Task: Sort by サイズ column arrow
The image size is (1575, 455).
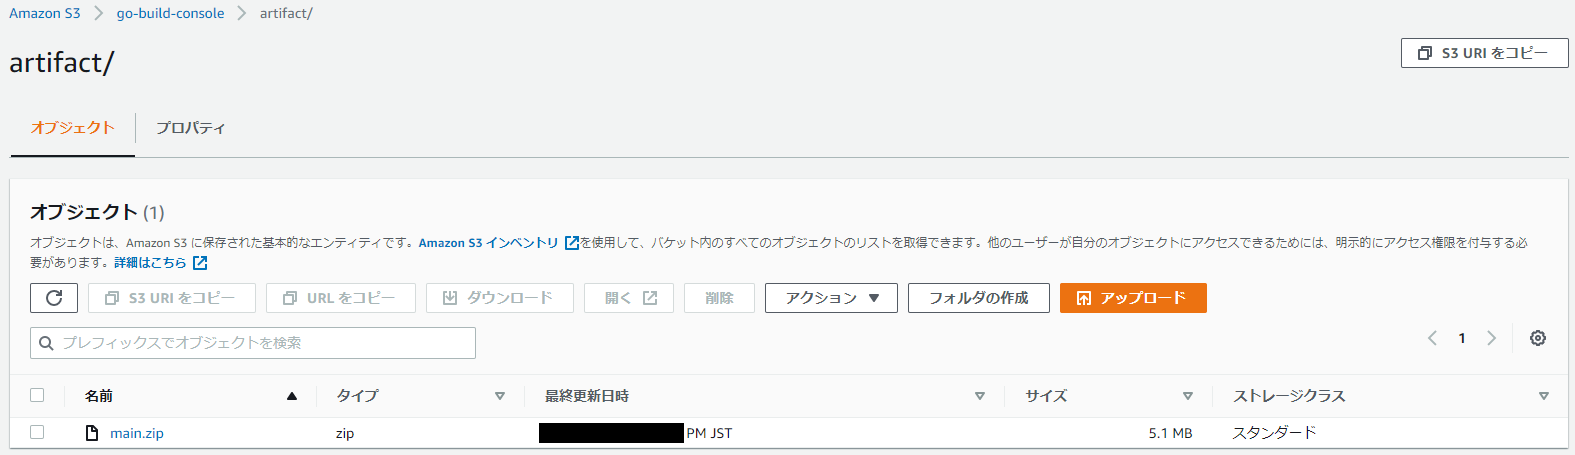Action: (1188, 396)
